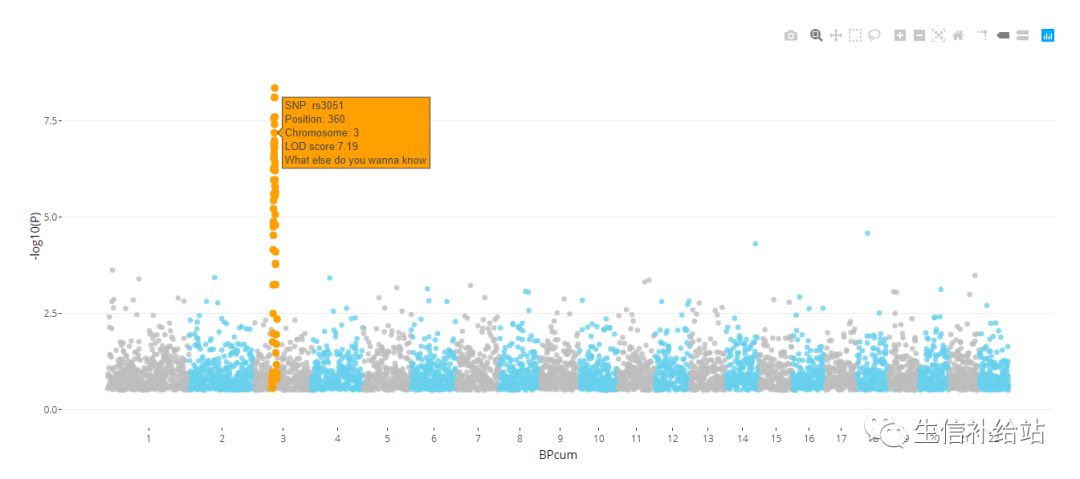Viewport: 1080px width, 479px height.
Task: Select the Zoom magnifier tool
Action: tap(816, 35)
